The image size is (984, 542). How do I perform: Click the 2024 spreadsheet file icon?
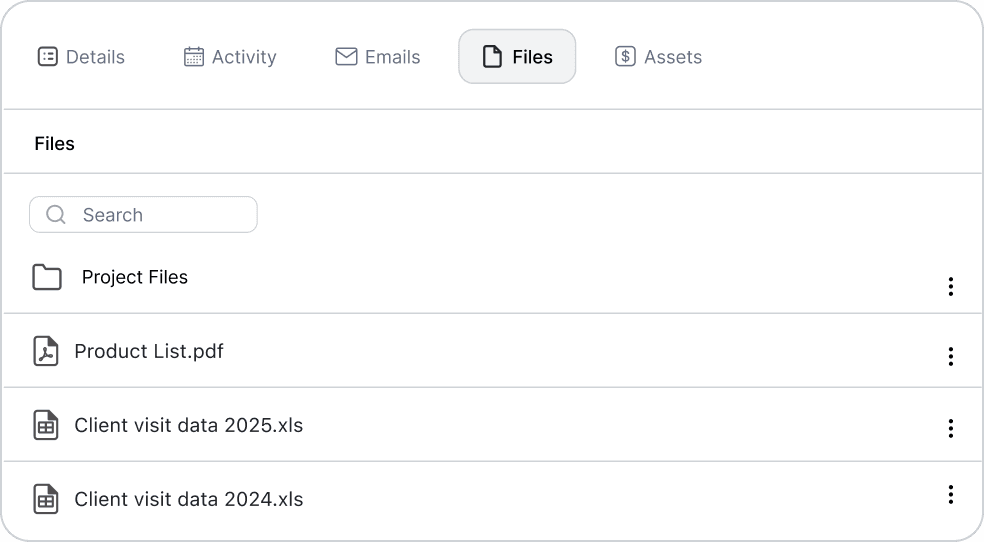46,499
